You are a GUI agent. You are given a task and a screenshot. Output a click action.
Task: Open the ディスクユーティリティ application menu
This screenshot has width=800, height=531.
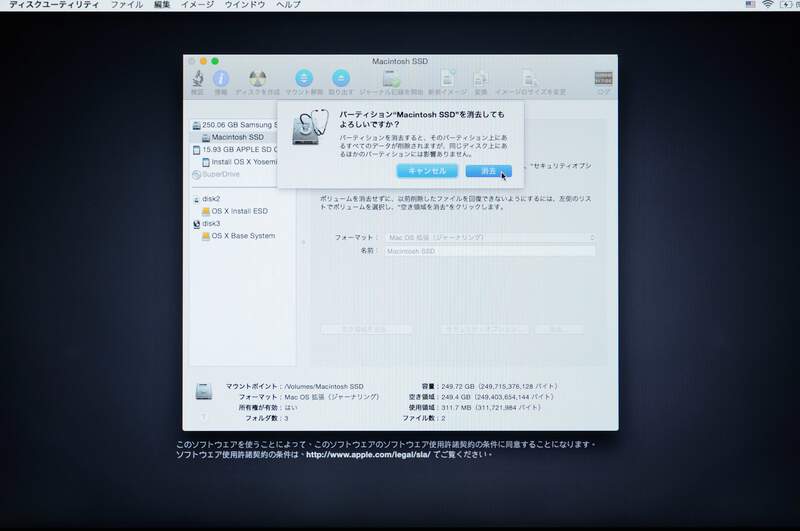[x=54, y=5]
